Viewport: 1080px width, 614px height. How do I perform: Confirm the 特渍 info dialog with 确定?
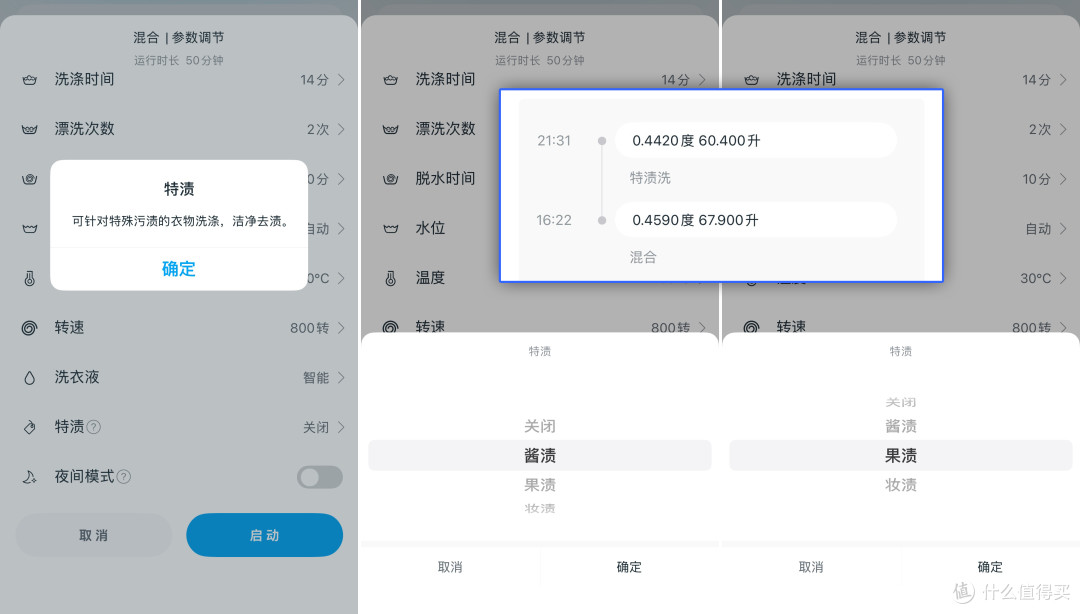[x=179, y=269]
